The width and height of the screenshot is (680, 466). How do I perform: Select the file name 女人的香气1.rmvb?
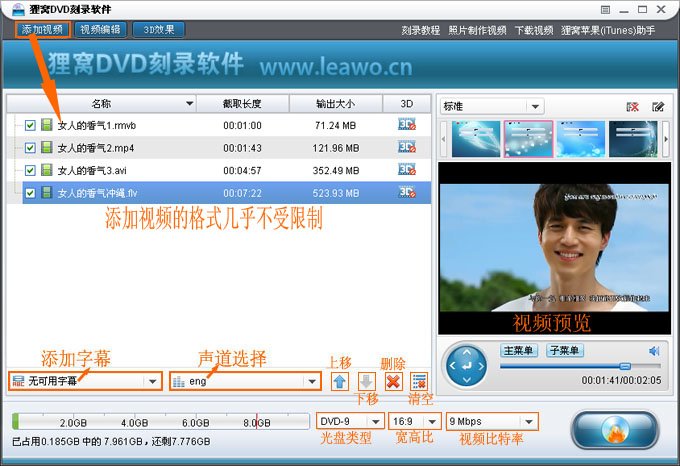pos(97,126)
